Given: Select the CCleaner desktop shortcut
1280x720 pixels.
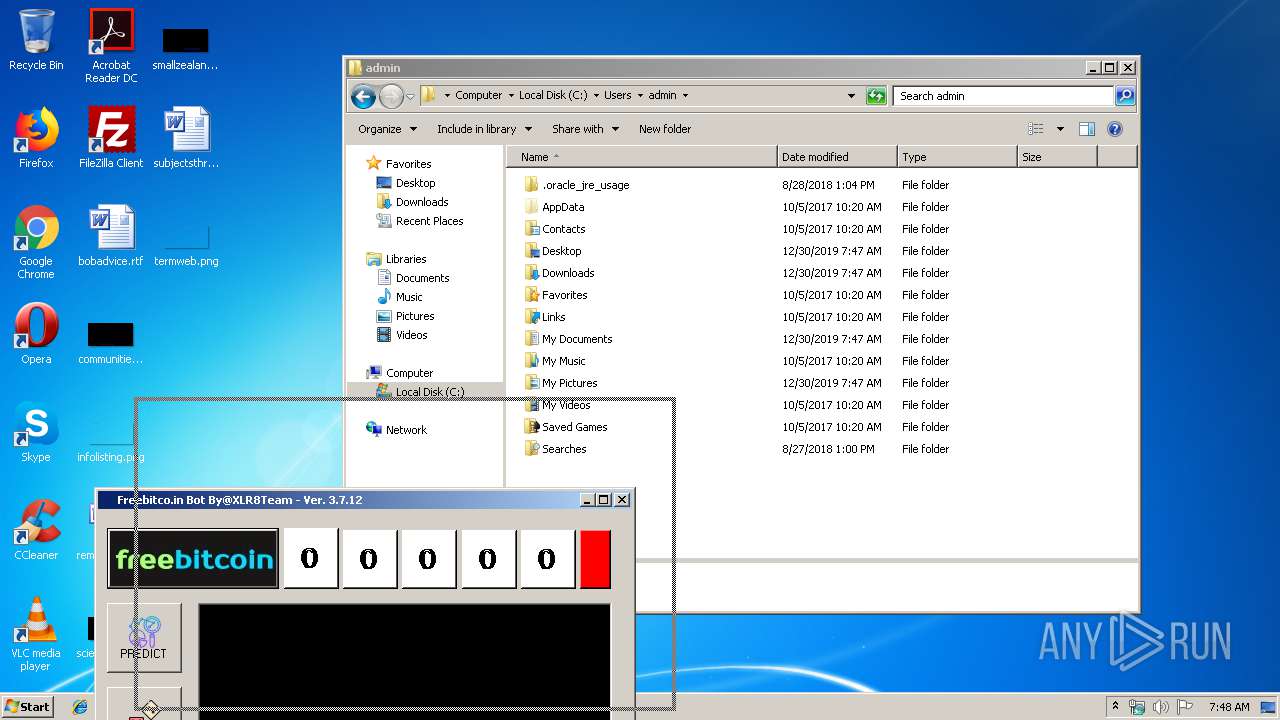Looking at the screenshot, I should (x=36, y=531).
